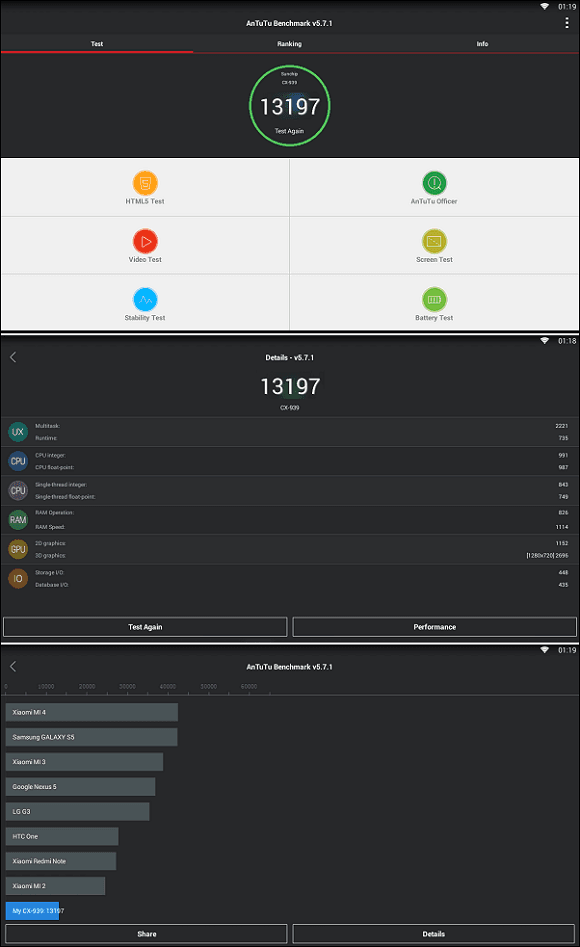
Task: Select the UX category icon
Action: click(18, 432)
